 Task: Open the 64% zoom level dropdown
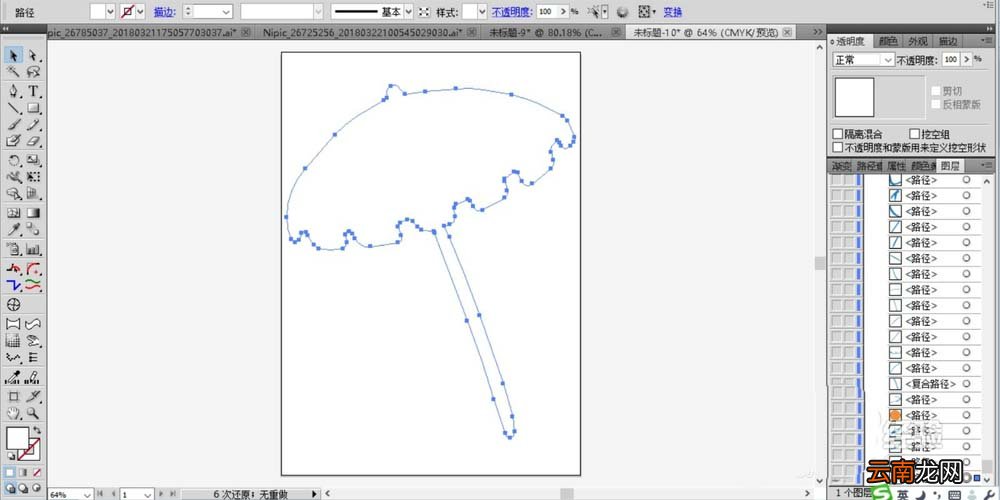87,494
